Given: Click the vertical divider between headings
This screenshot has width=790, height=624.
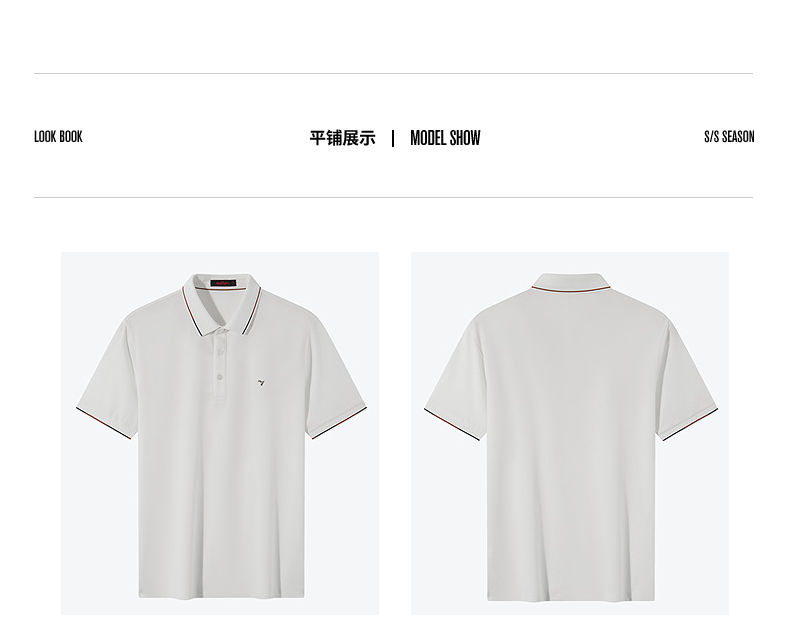Looking at the screenshot, I should click(393, 138).
